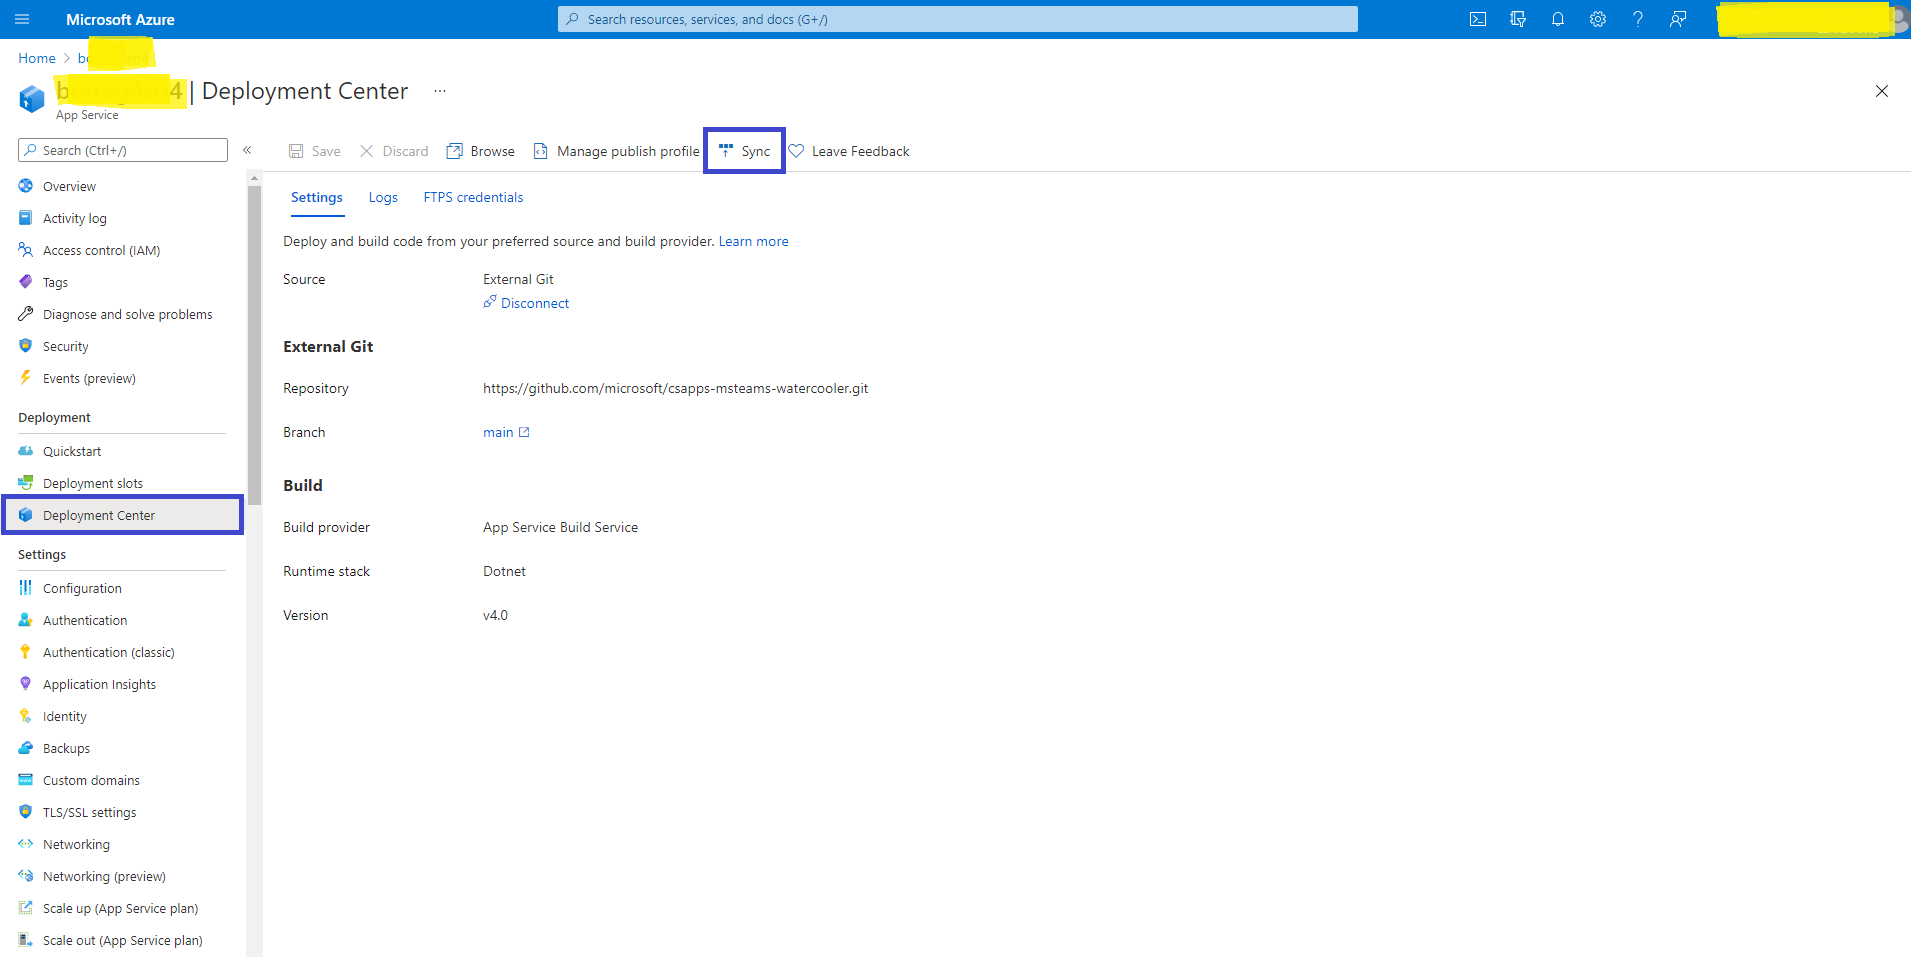Click the sidebar scrollbar up arrow

[x=254, y=178]
